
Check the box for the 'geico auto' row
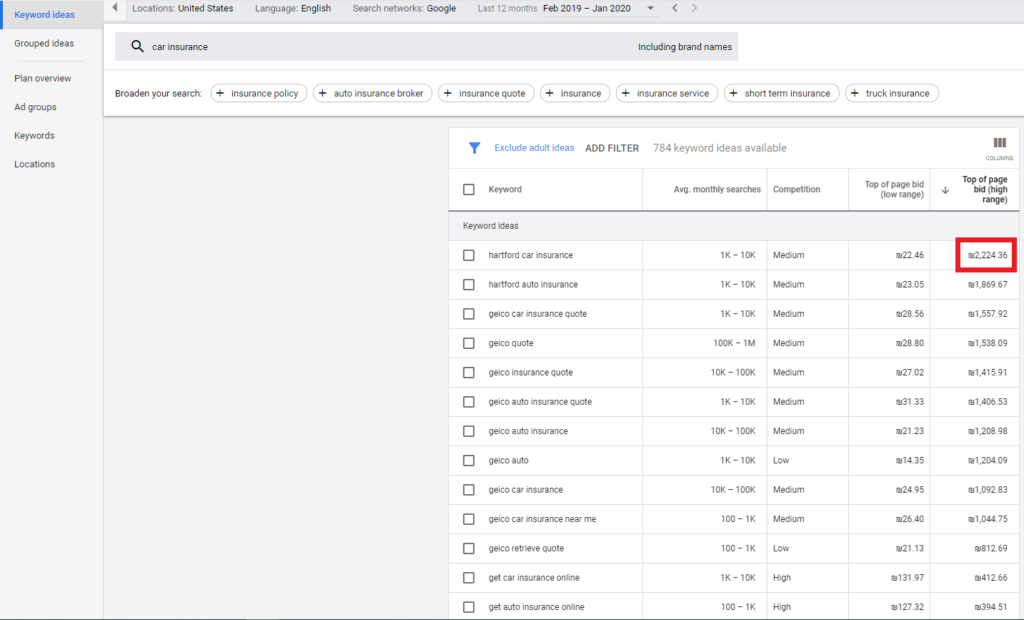[x=469, y=461]
